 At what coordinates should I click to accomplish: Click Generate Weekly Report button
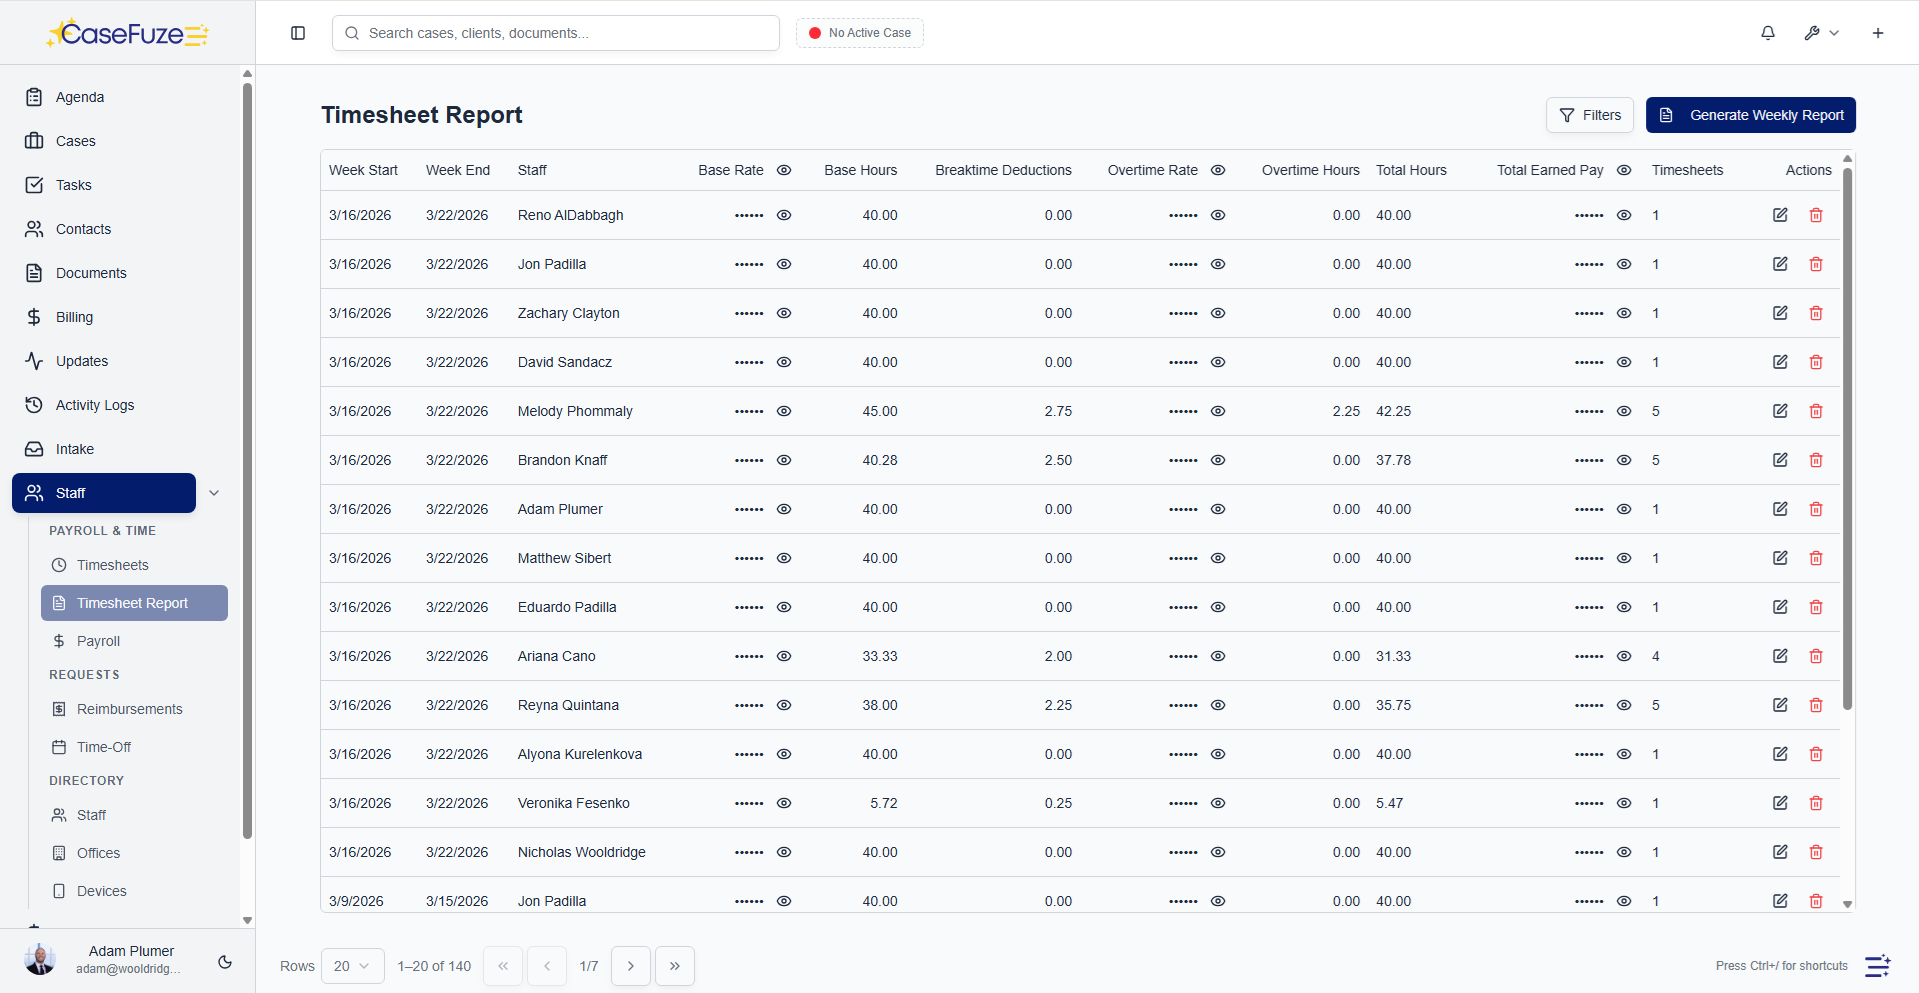coord(1750,115)
